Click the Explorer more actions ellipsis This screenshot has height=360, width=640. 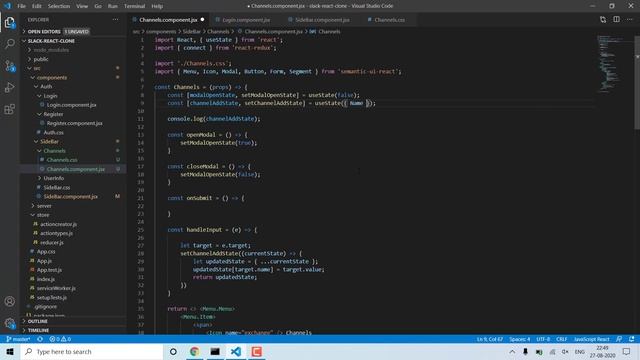tap(116, 20)
